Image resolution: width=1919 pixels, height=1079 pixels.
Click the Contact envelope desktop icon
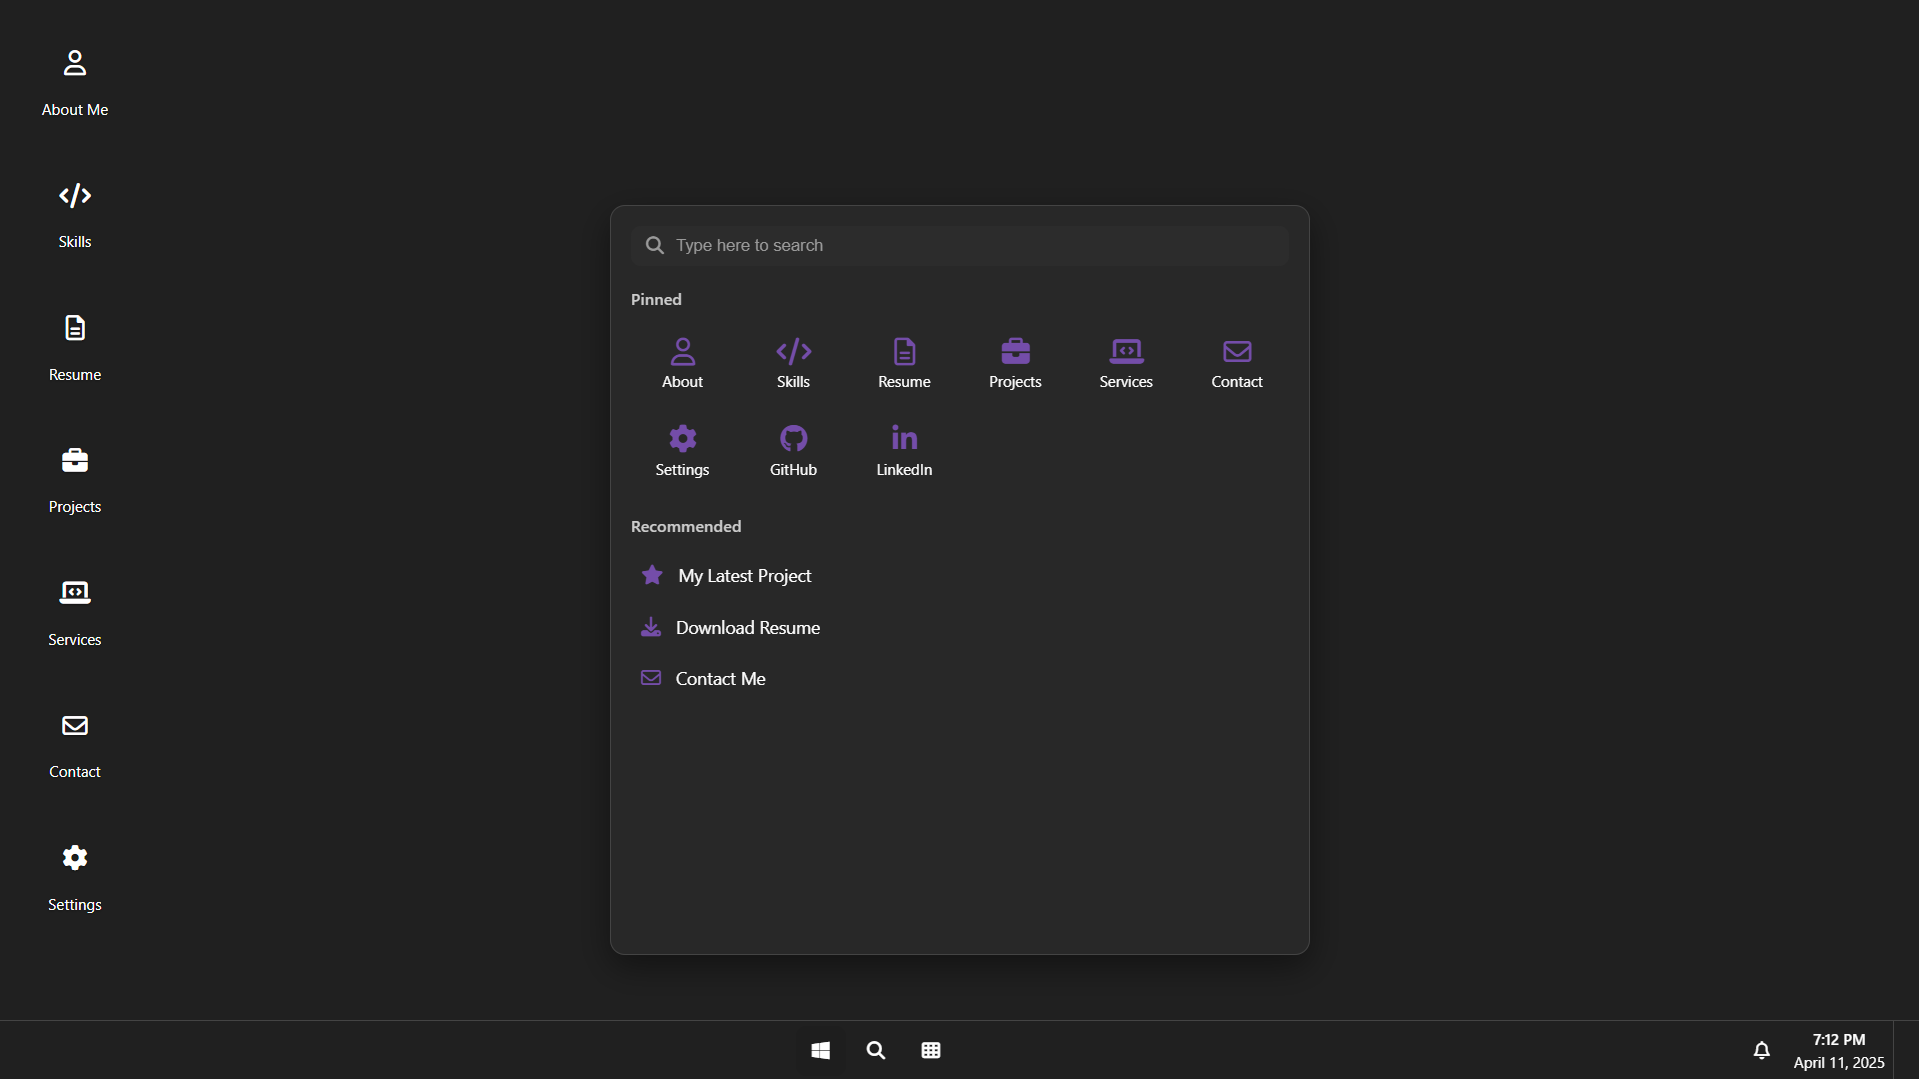[x=75, y=744]
